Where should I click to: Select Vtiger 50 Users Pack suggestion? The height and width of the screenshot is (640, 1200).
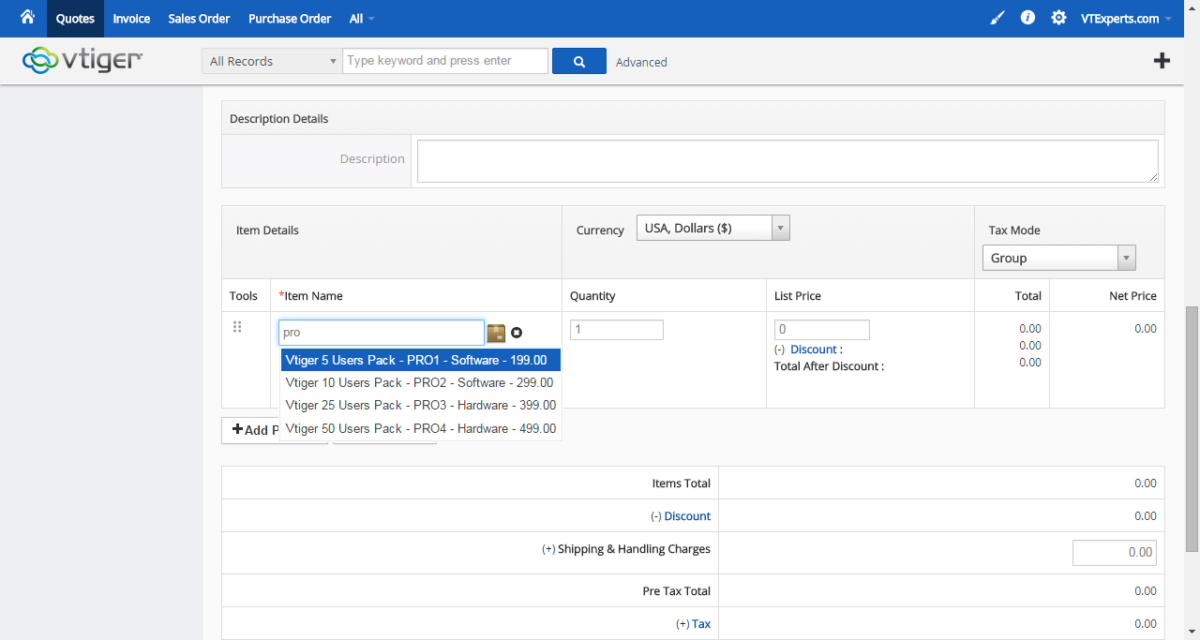[x=421, y=429]
